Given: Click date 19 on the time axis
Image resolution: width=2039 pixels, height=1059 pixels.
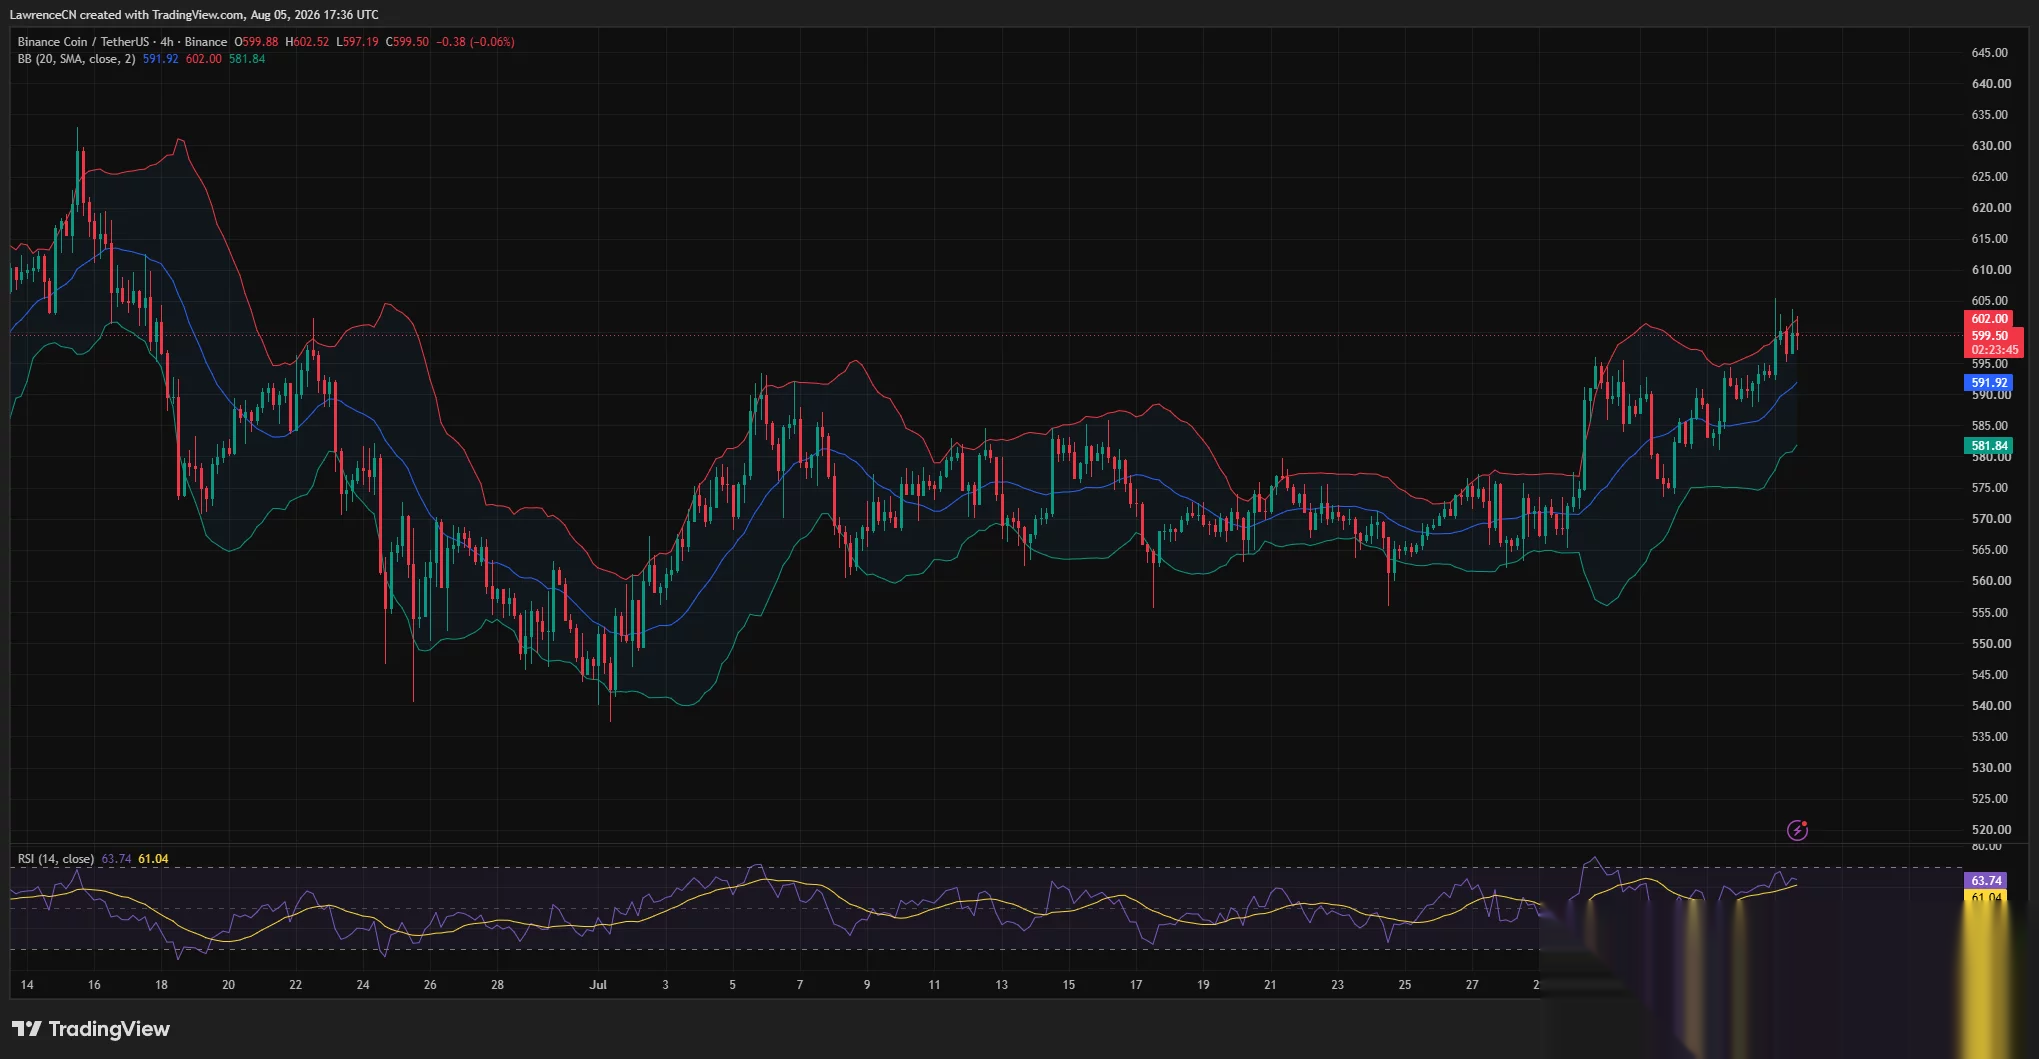Looking at the screenshot, I should tap(1203, 985).
